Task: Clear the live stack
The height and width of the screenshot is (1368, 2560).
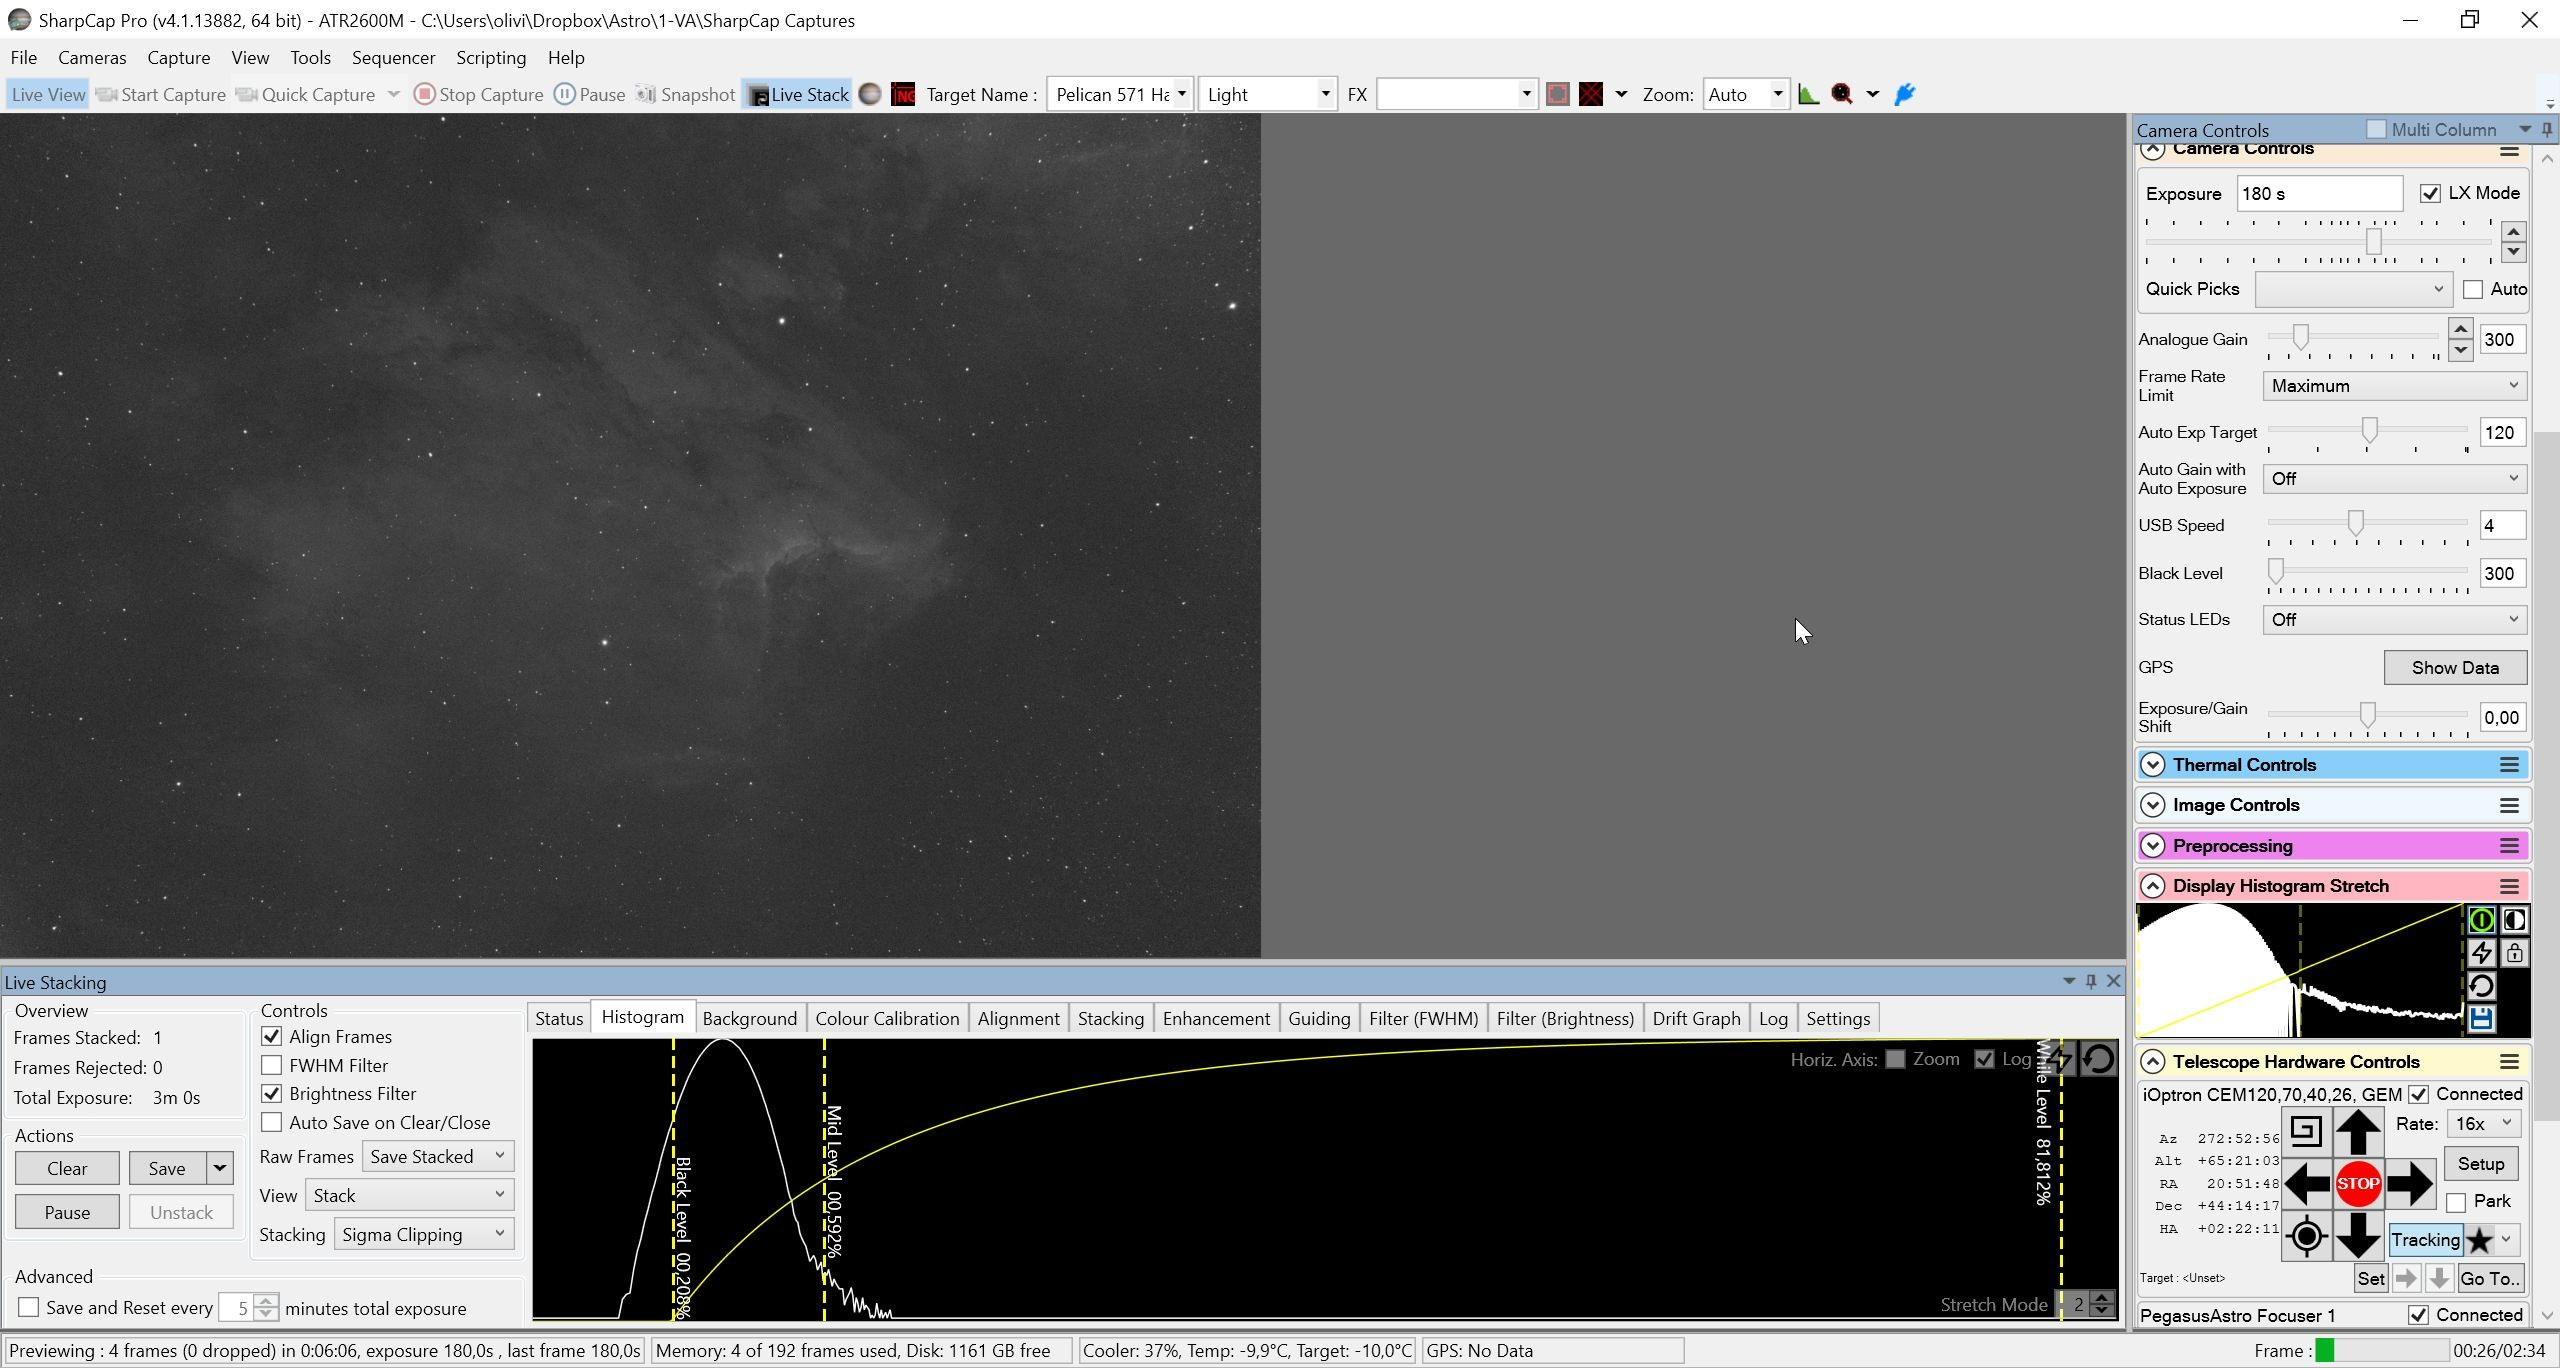Action: click(67, 1169)
